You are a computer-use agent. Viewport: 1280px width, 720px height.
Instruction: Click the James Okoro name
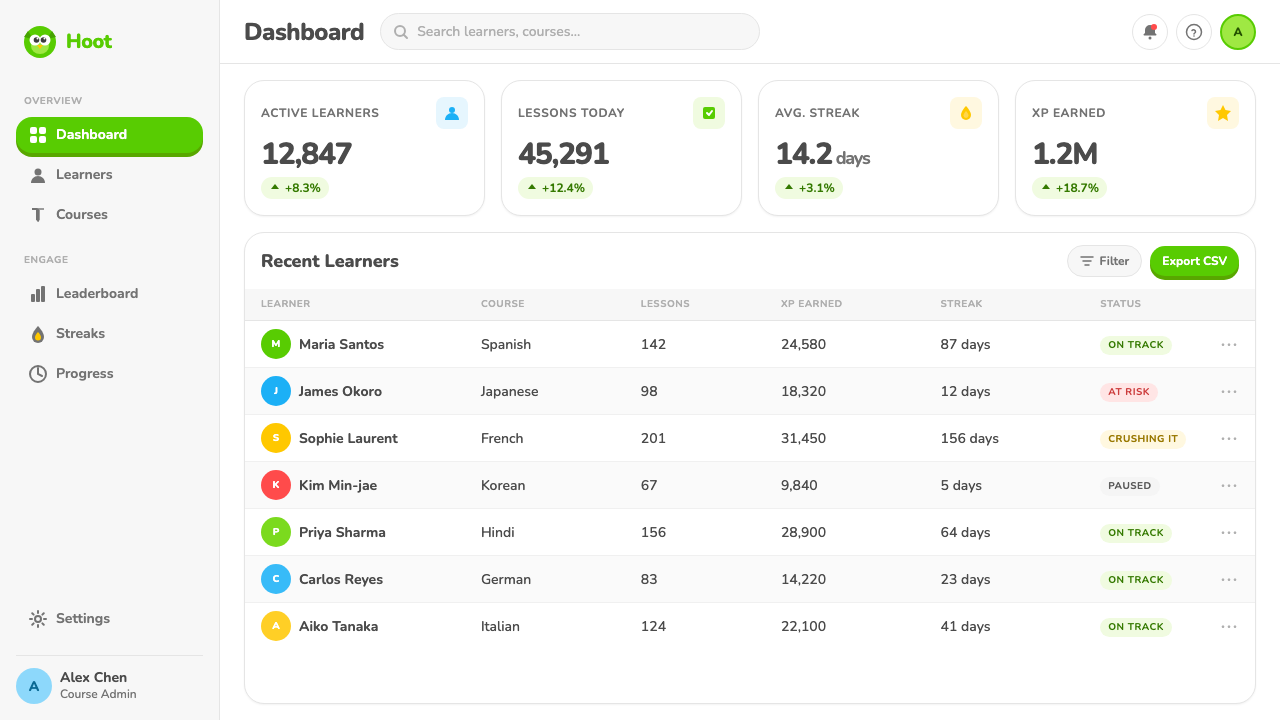point(340,391)
